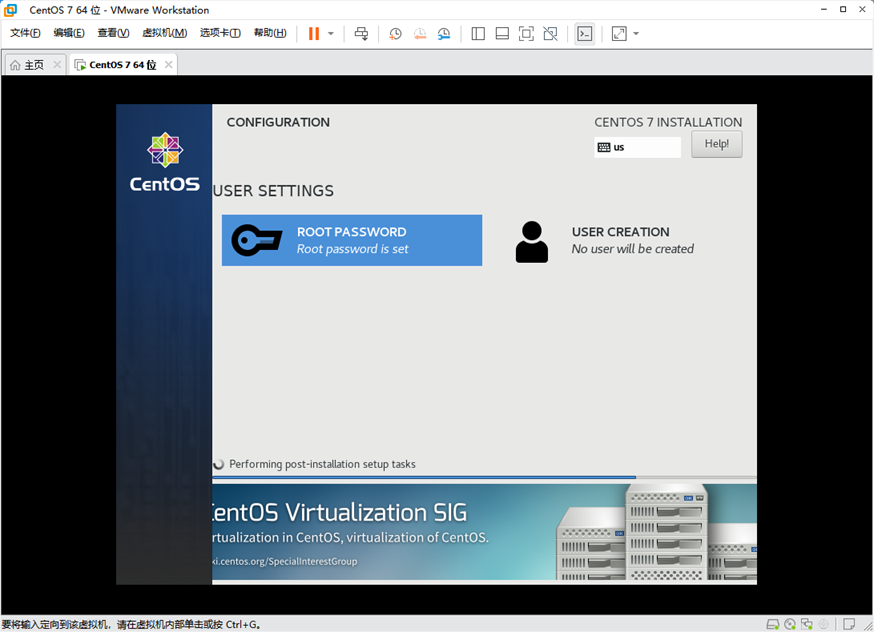Open the 查看(V) menu
This screenshot has height=632, width=874.
tap(113, 33)
